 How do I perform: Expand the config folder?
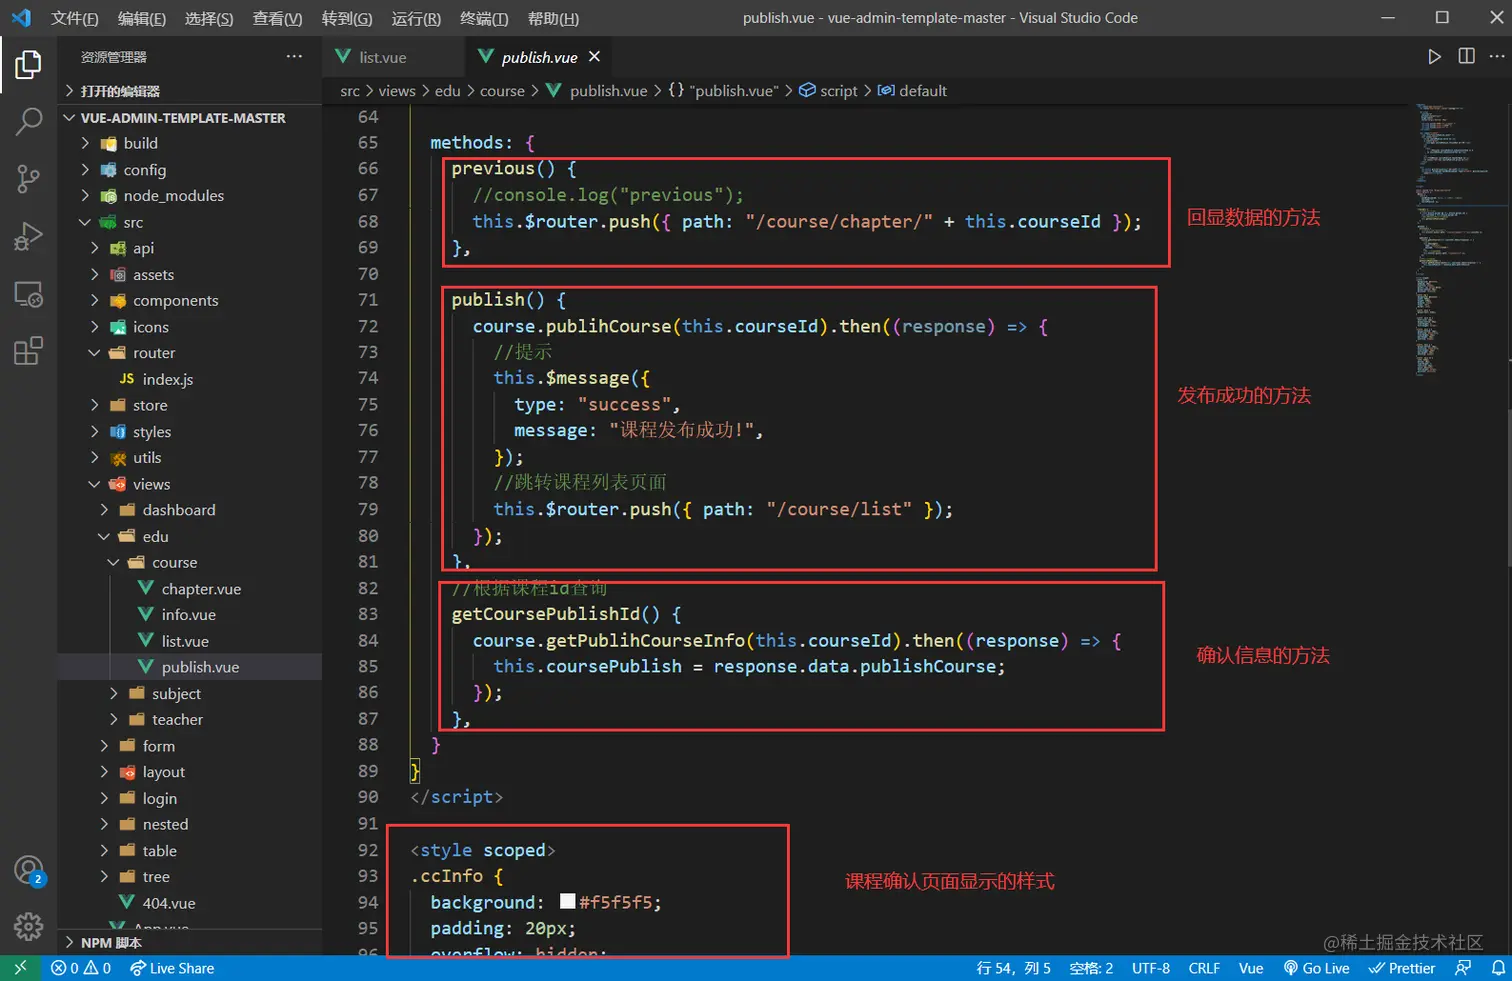[x=190, y=170]
